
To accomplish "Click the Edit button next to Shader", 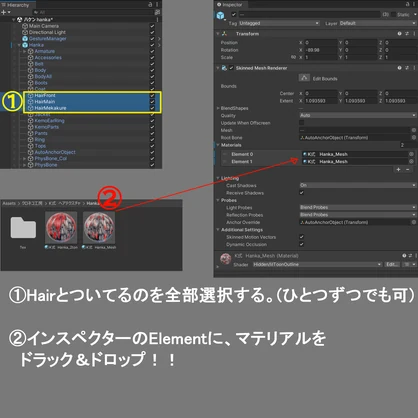I will (392, 264).
